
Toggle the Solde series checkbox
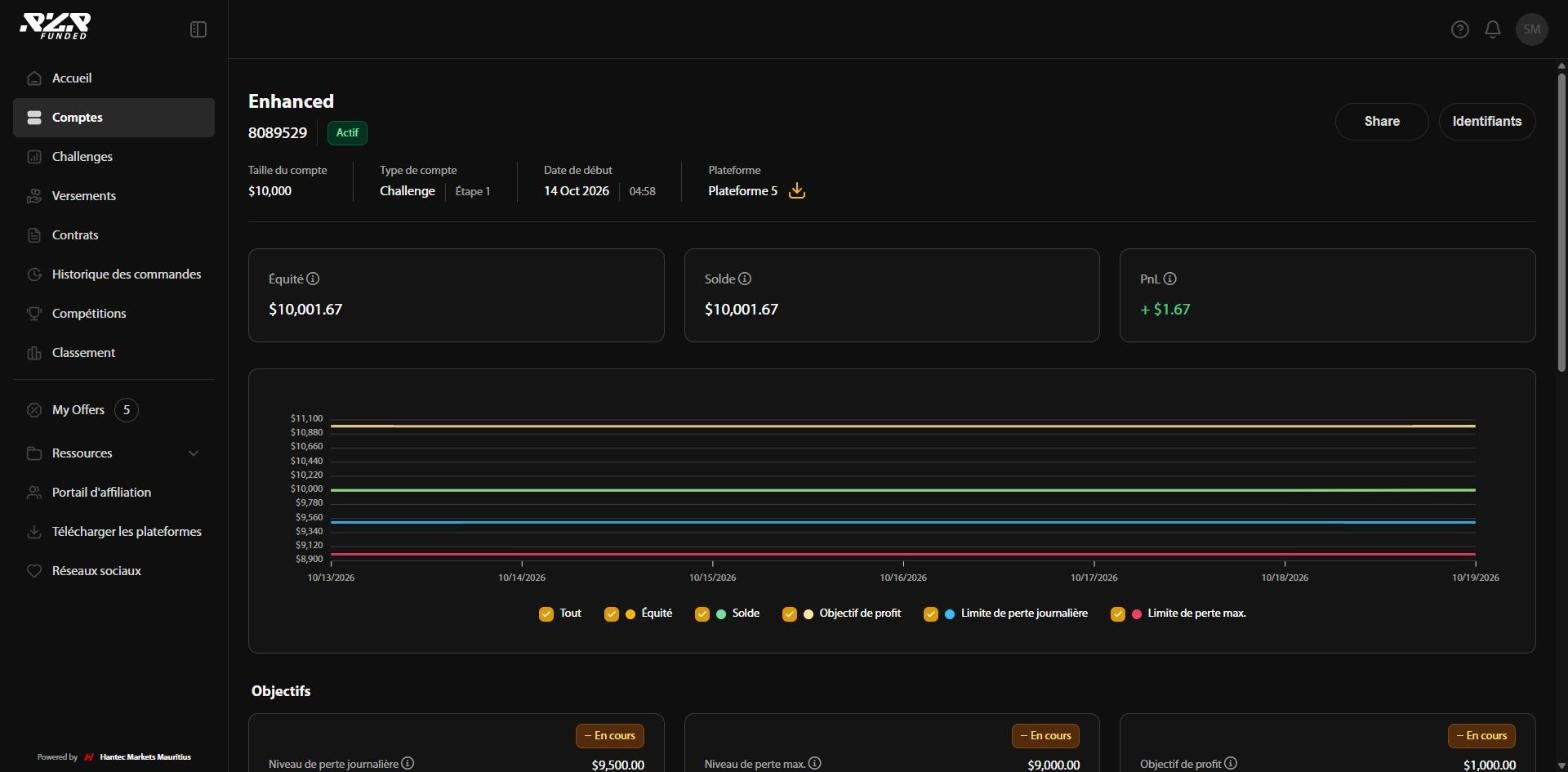[702, 614]
